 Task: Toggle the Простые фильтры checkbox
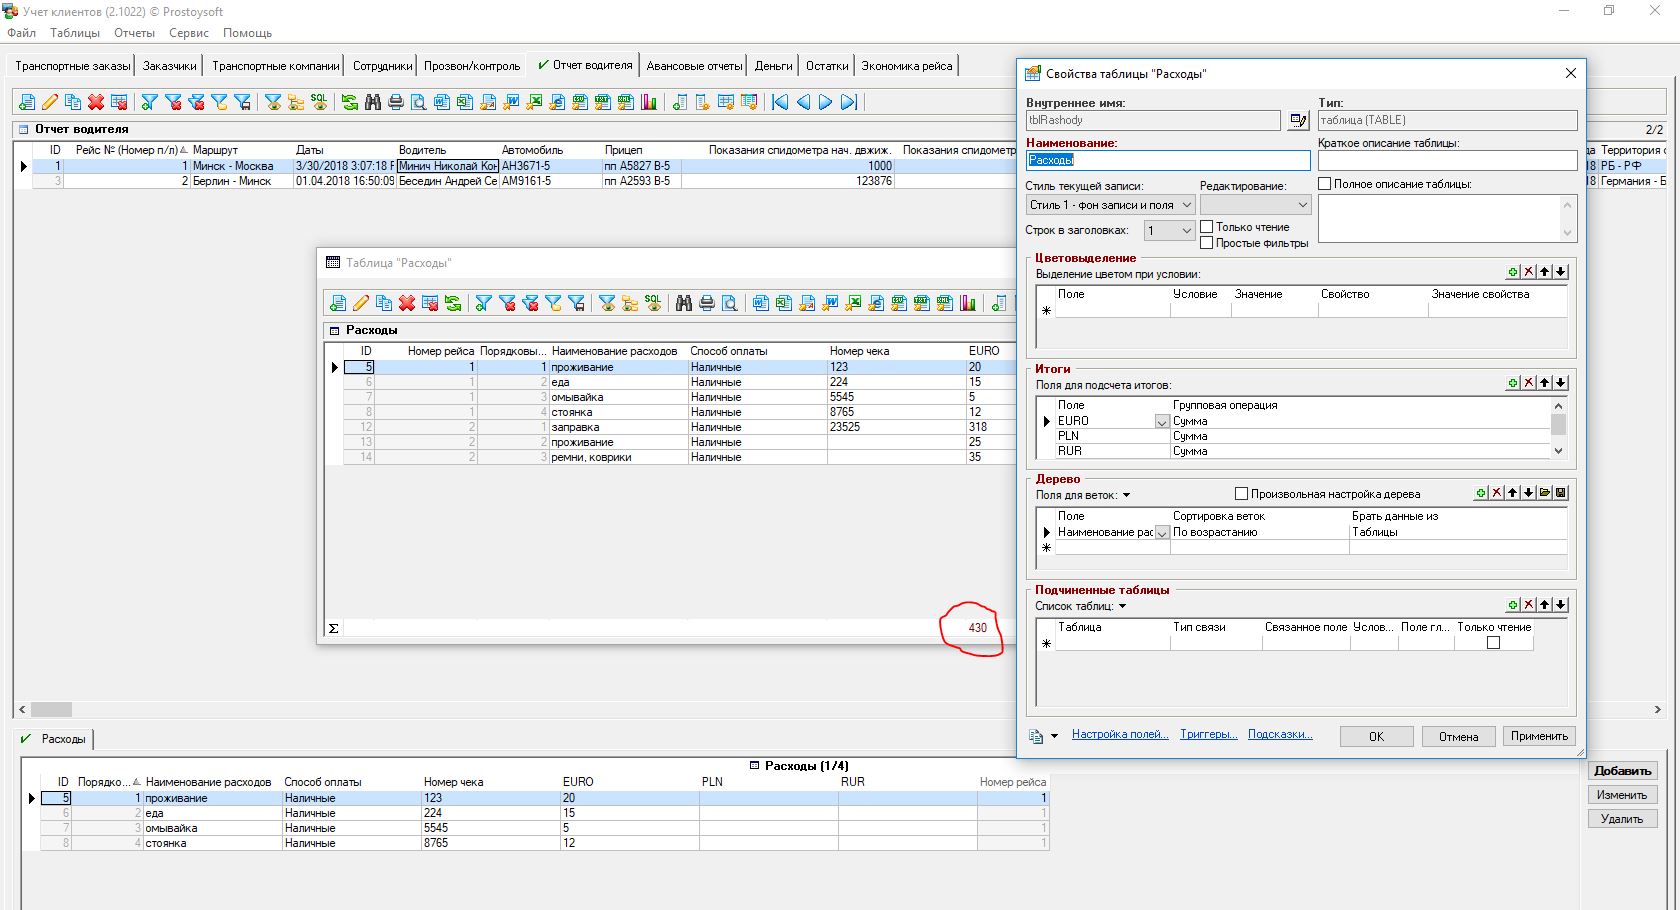(1207, 243)
